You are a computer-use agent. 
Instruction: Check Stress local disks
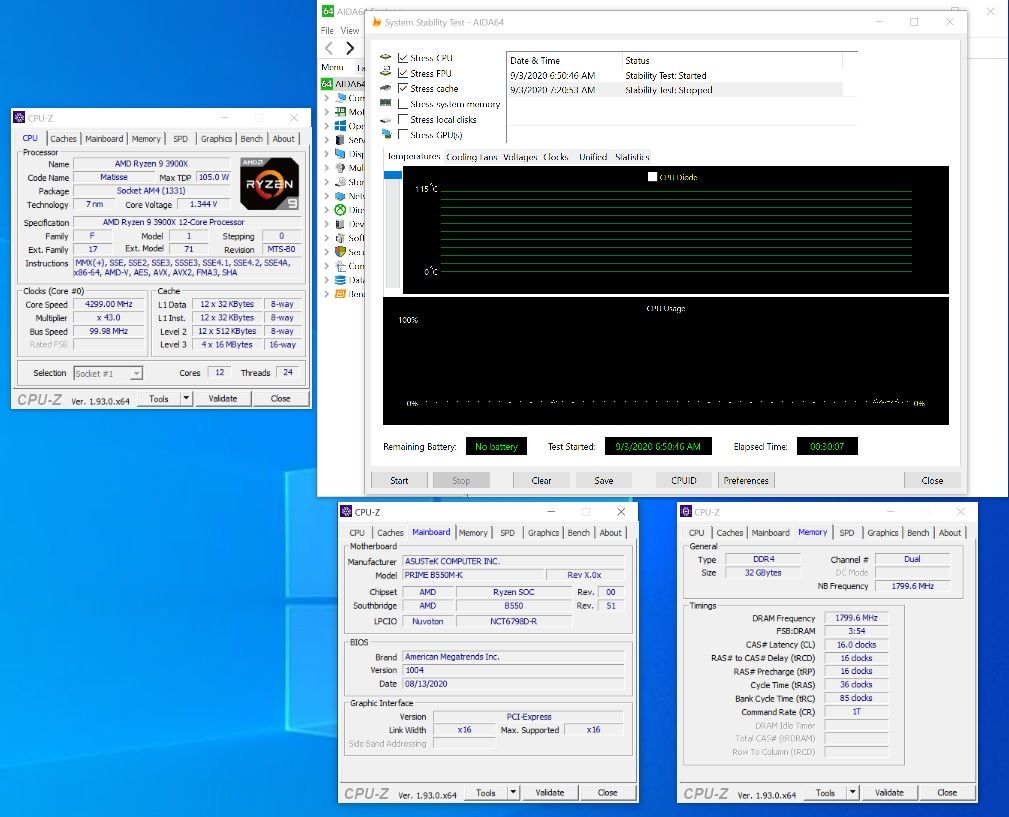(403, 119)
